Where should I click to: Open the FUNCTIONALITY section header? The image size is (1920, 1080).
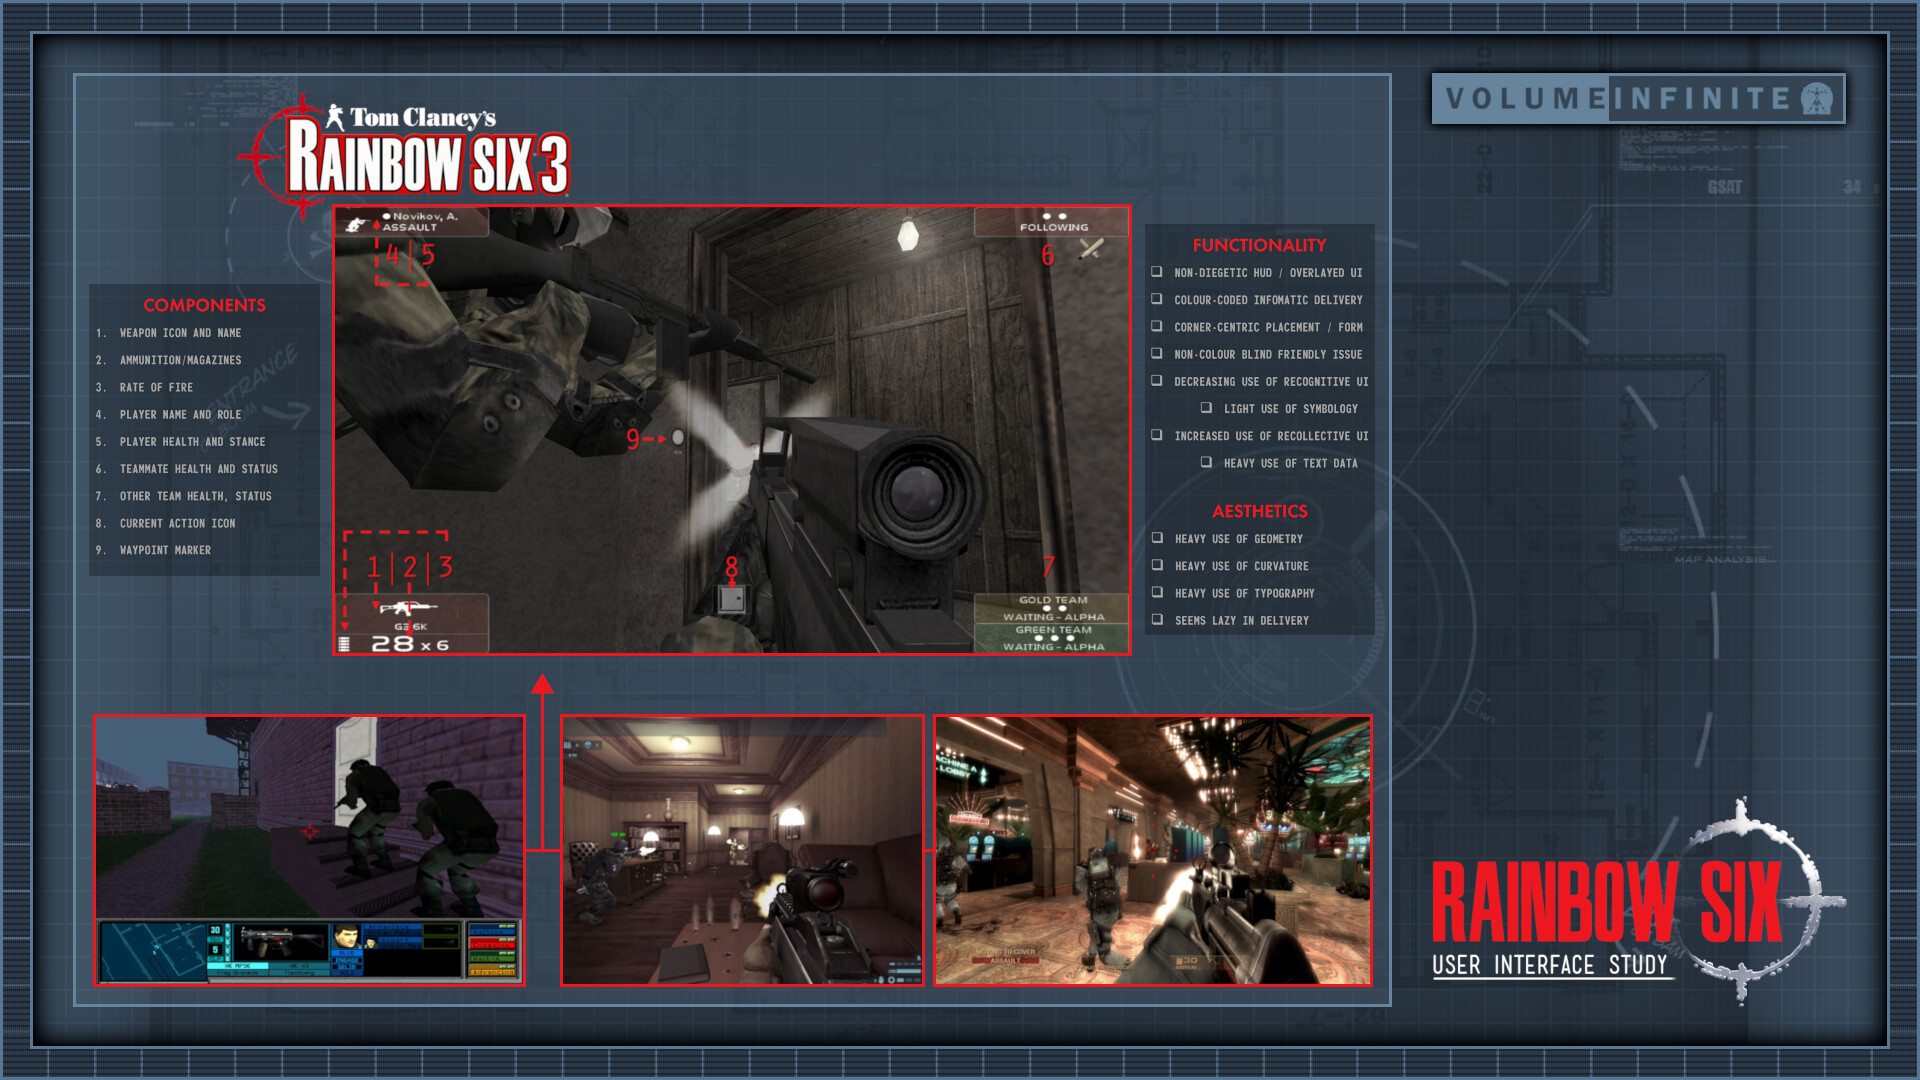1259,246
